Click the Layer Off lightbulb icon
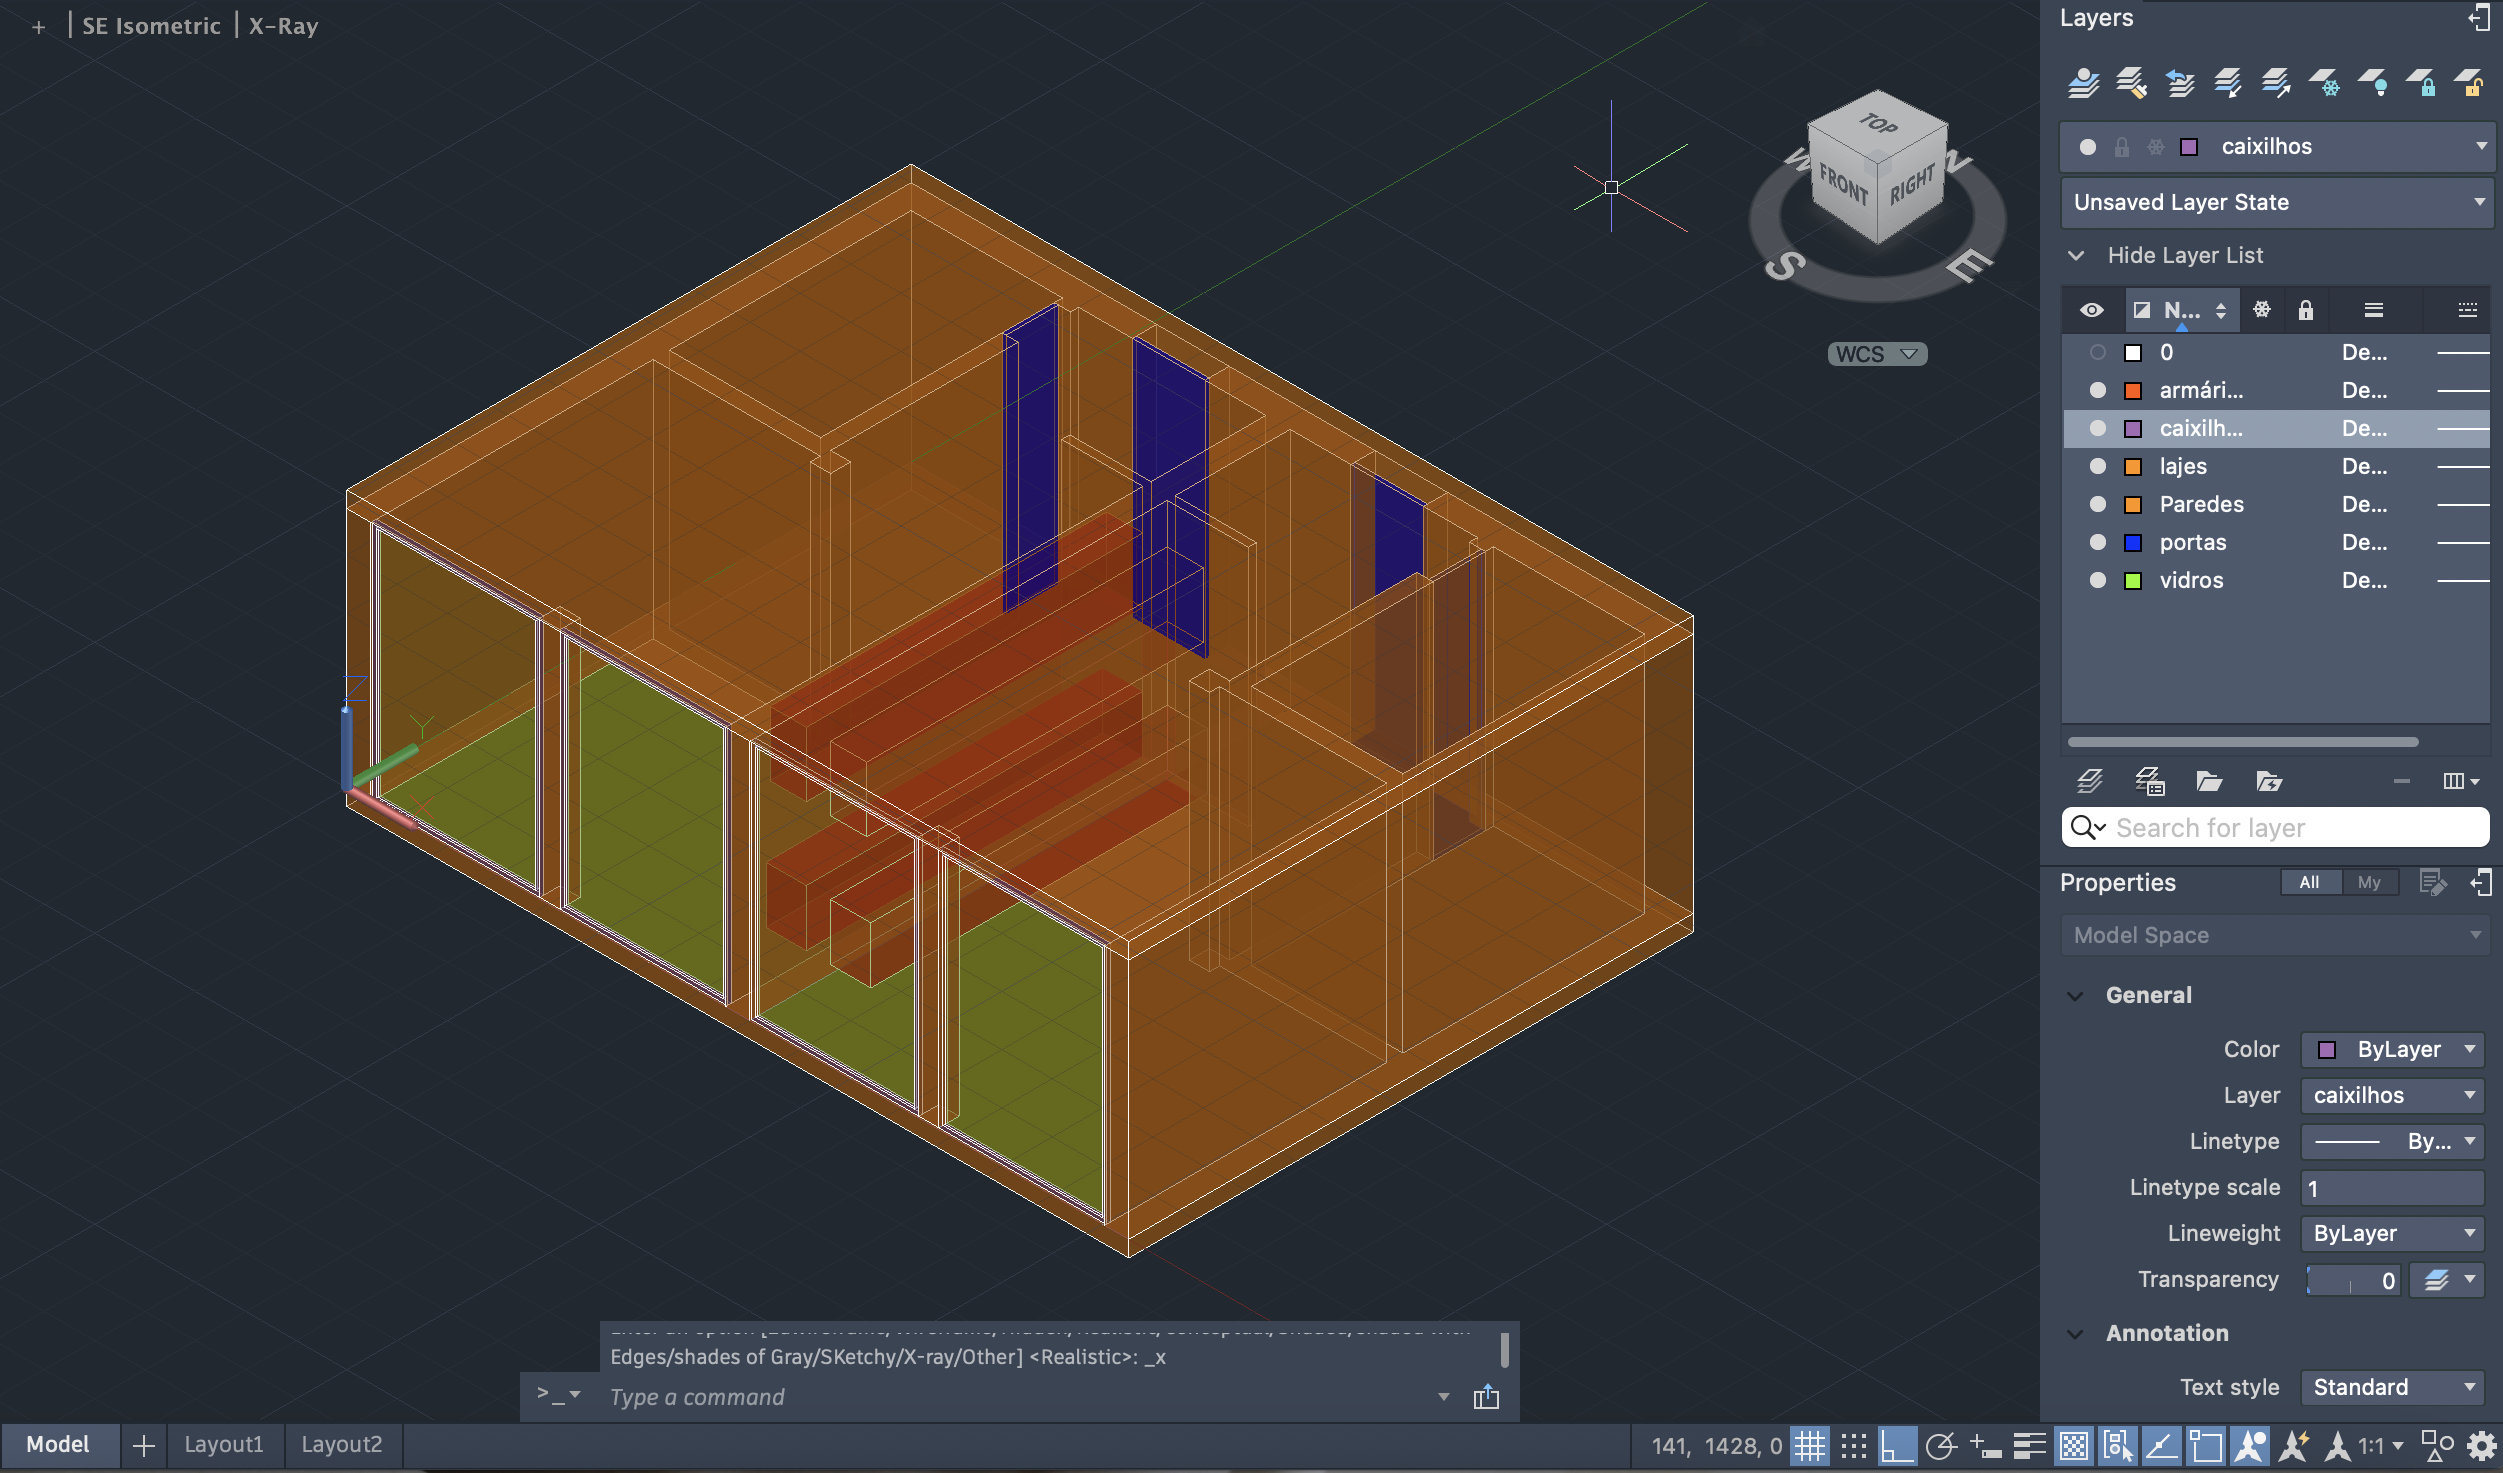This screenshot has width=2503, height=1473. (2375, 83)
